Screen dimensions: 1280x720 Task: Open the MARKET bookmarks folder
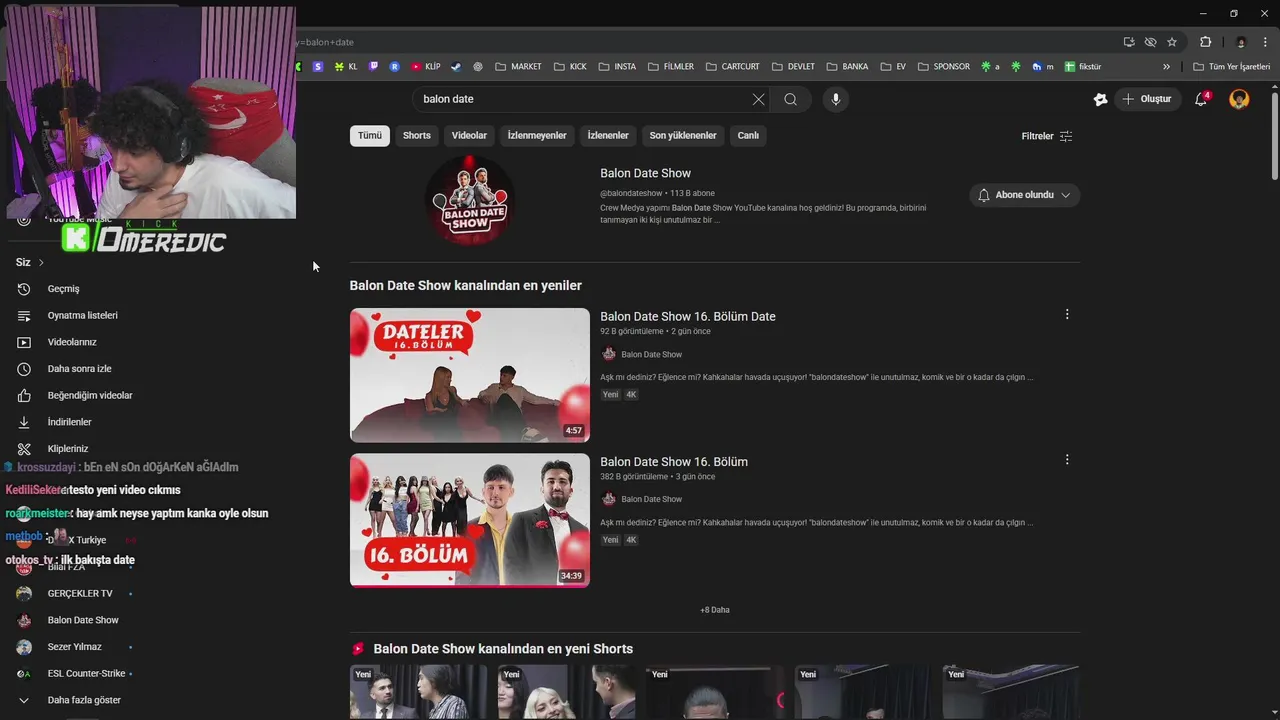[518, 67]
